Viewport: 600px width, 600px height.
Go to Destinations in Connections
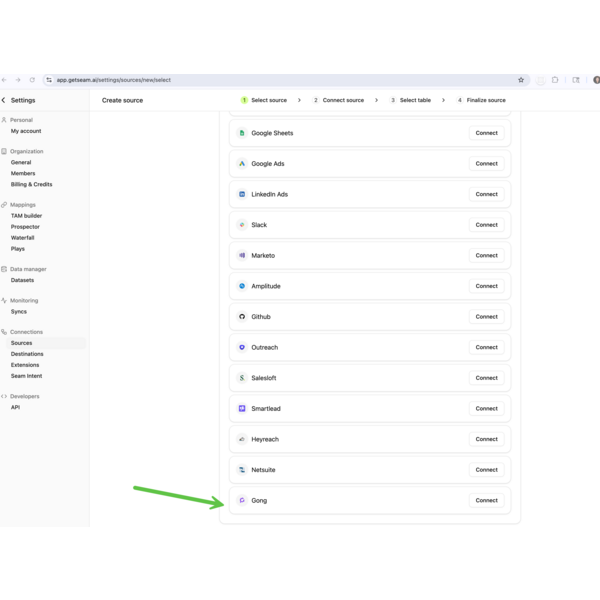pyautogui.click(x=27, y=354)
